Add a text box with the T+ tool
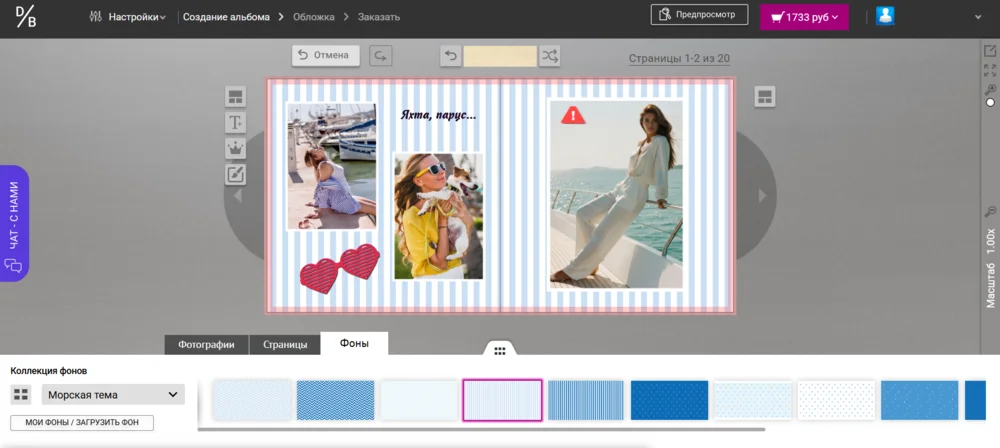The width and height of the screenshot is (1000, 448). click(x=236, y=123)
